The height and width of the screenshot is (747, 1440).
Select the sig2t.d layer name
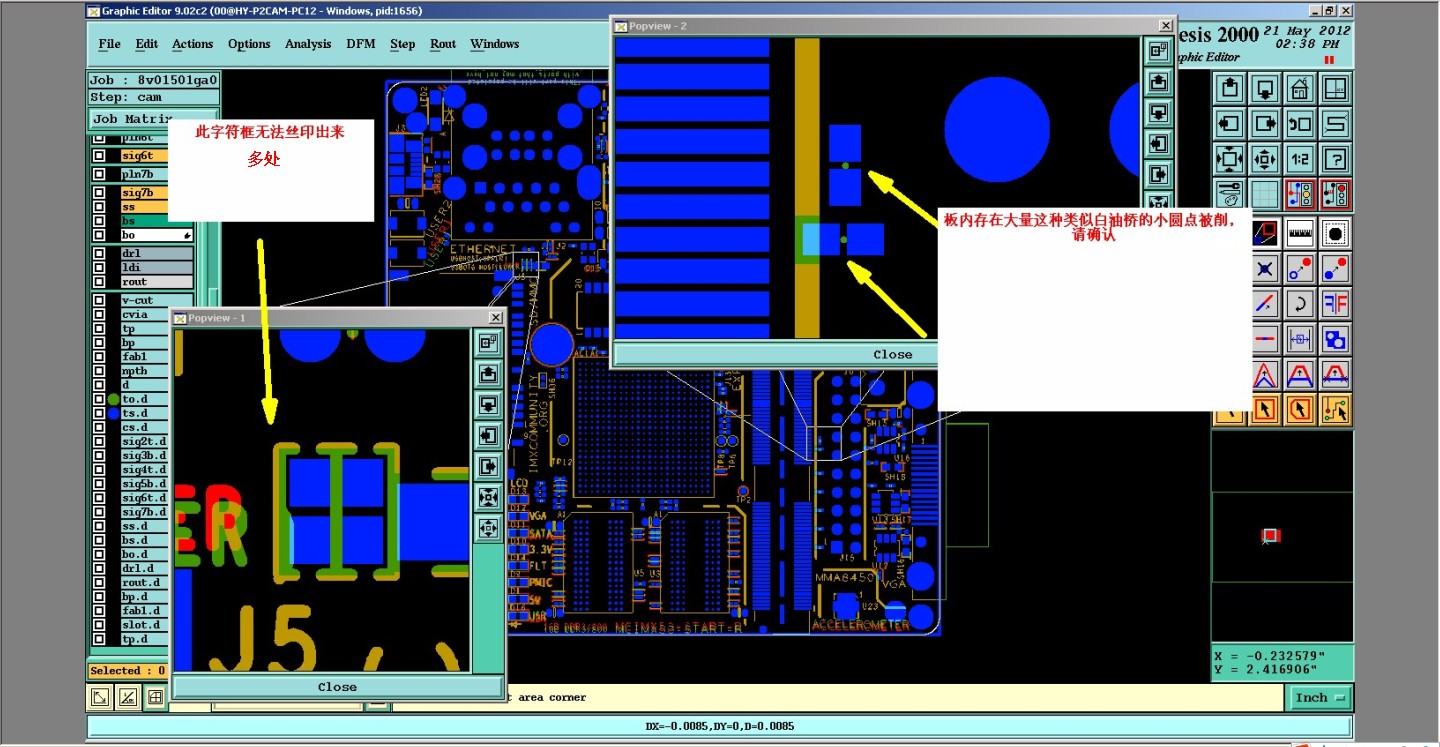(144, 441)
